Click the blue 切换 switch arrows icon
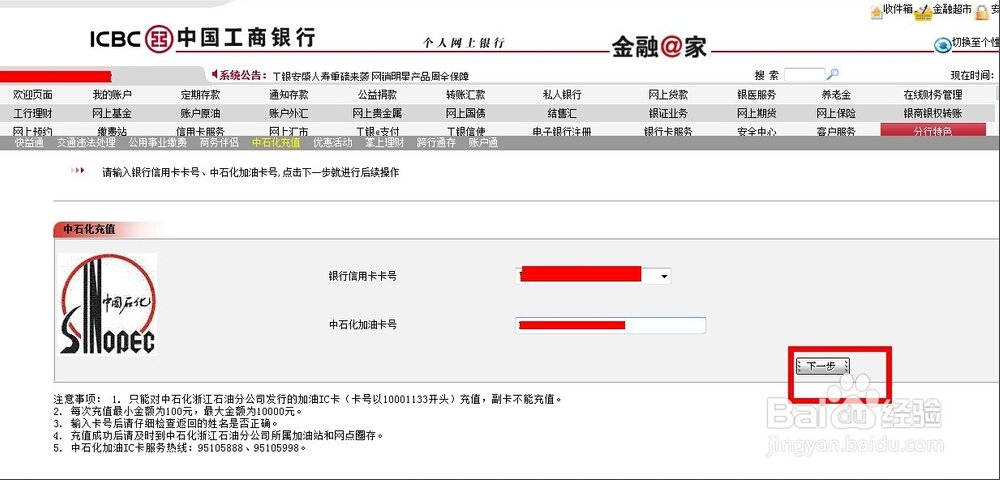The height and width of the screenshot is (480, 1000). click(943, 45)
